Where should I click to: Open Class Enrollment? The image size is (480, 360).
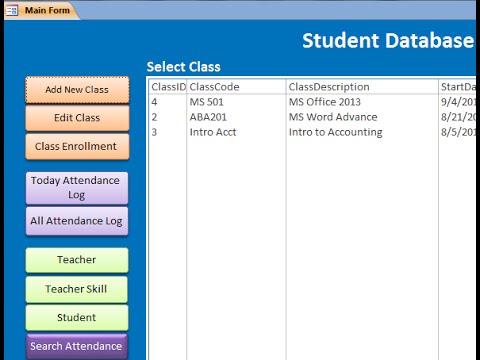click(x=77, y=147)
